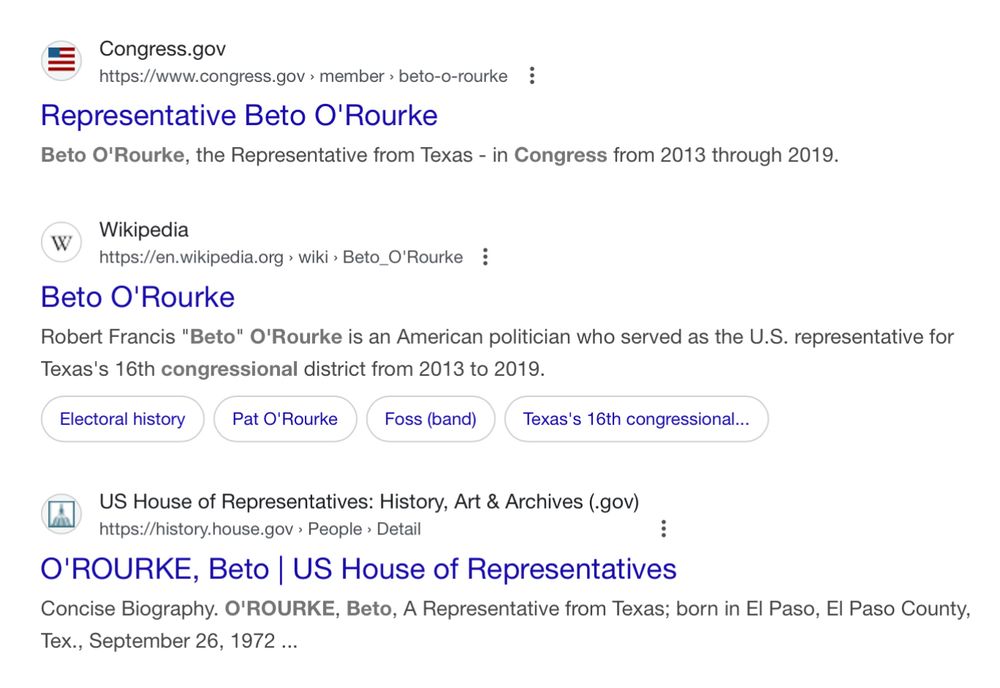This screenshot has height=688, width=1000.
Task: Click the Wikipedia W favicon
Action: click(61, 243)
